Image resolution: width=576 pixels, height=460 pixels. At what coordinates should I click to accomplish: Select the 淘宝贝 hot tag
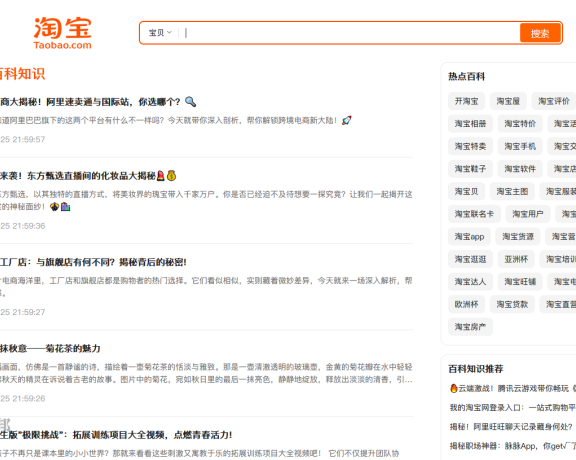[x=466, y=191]
